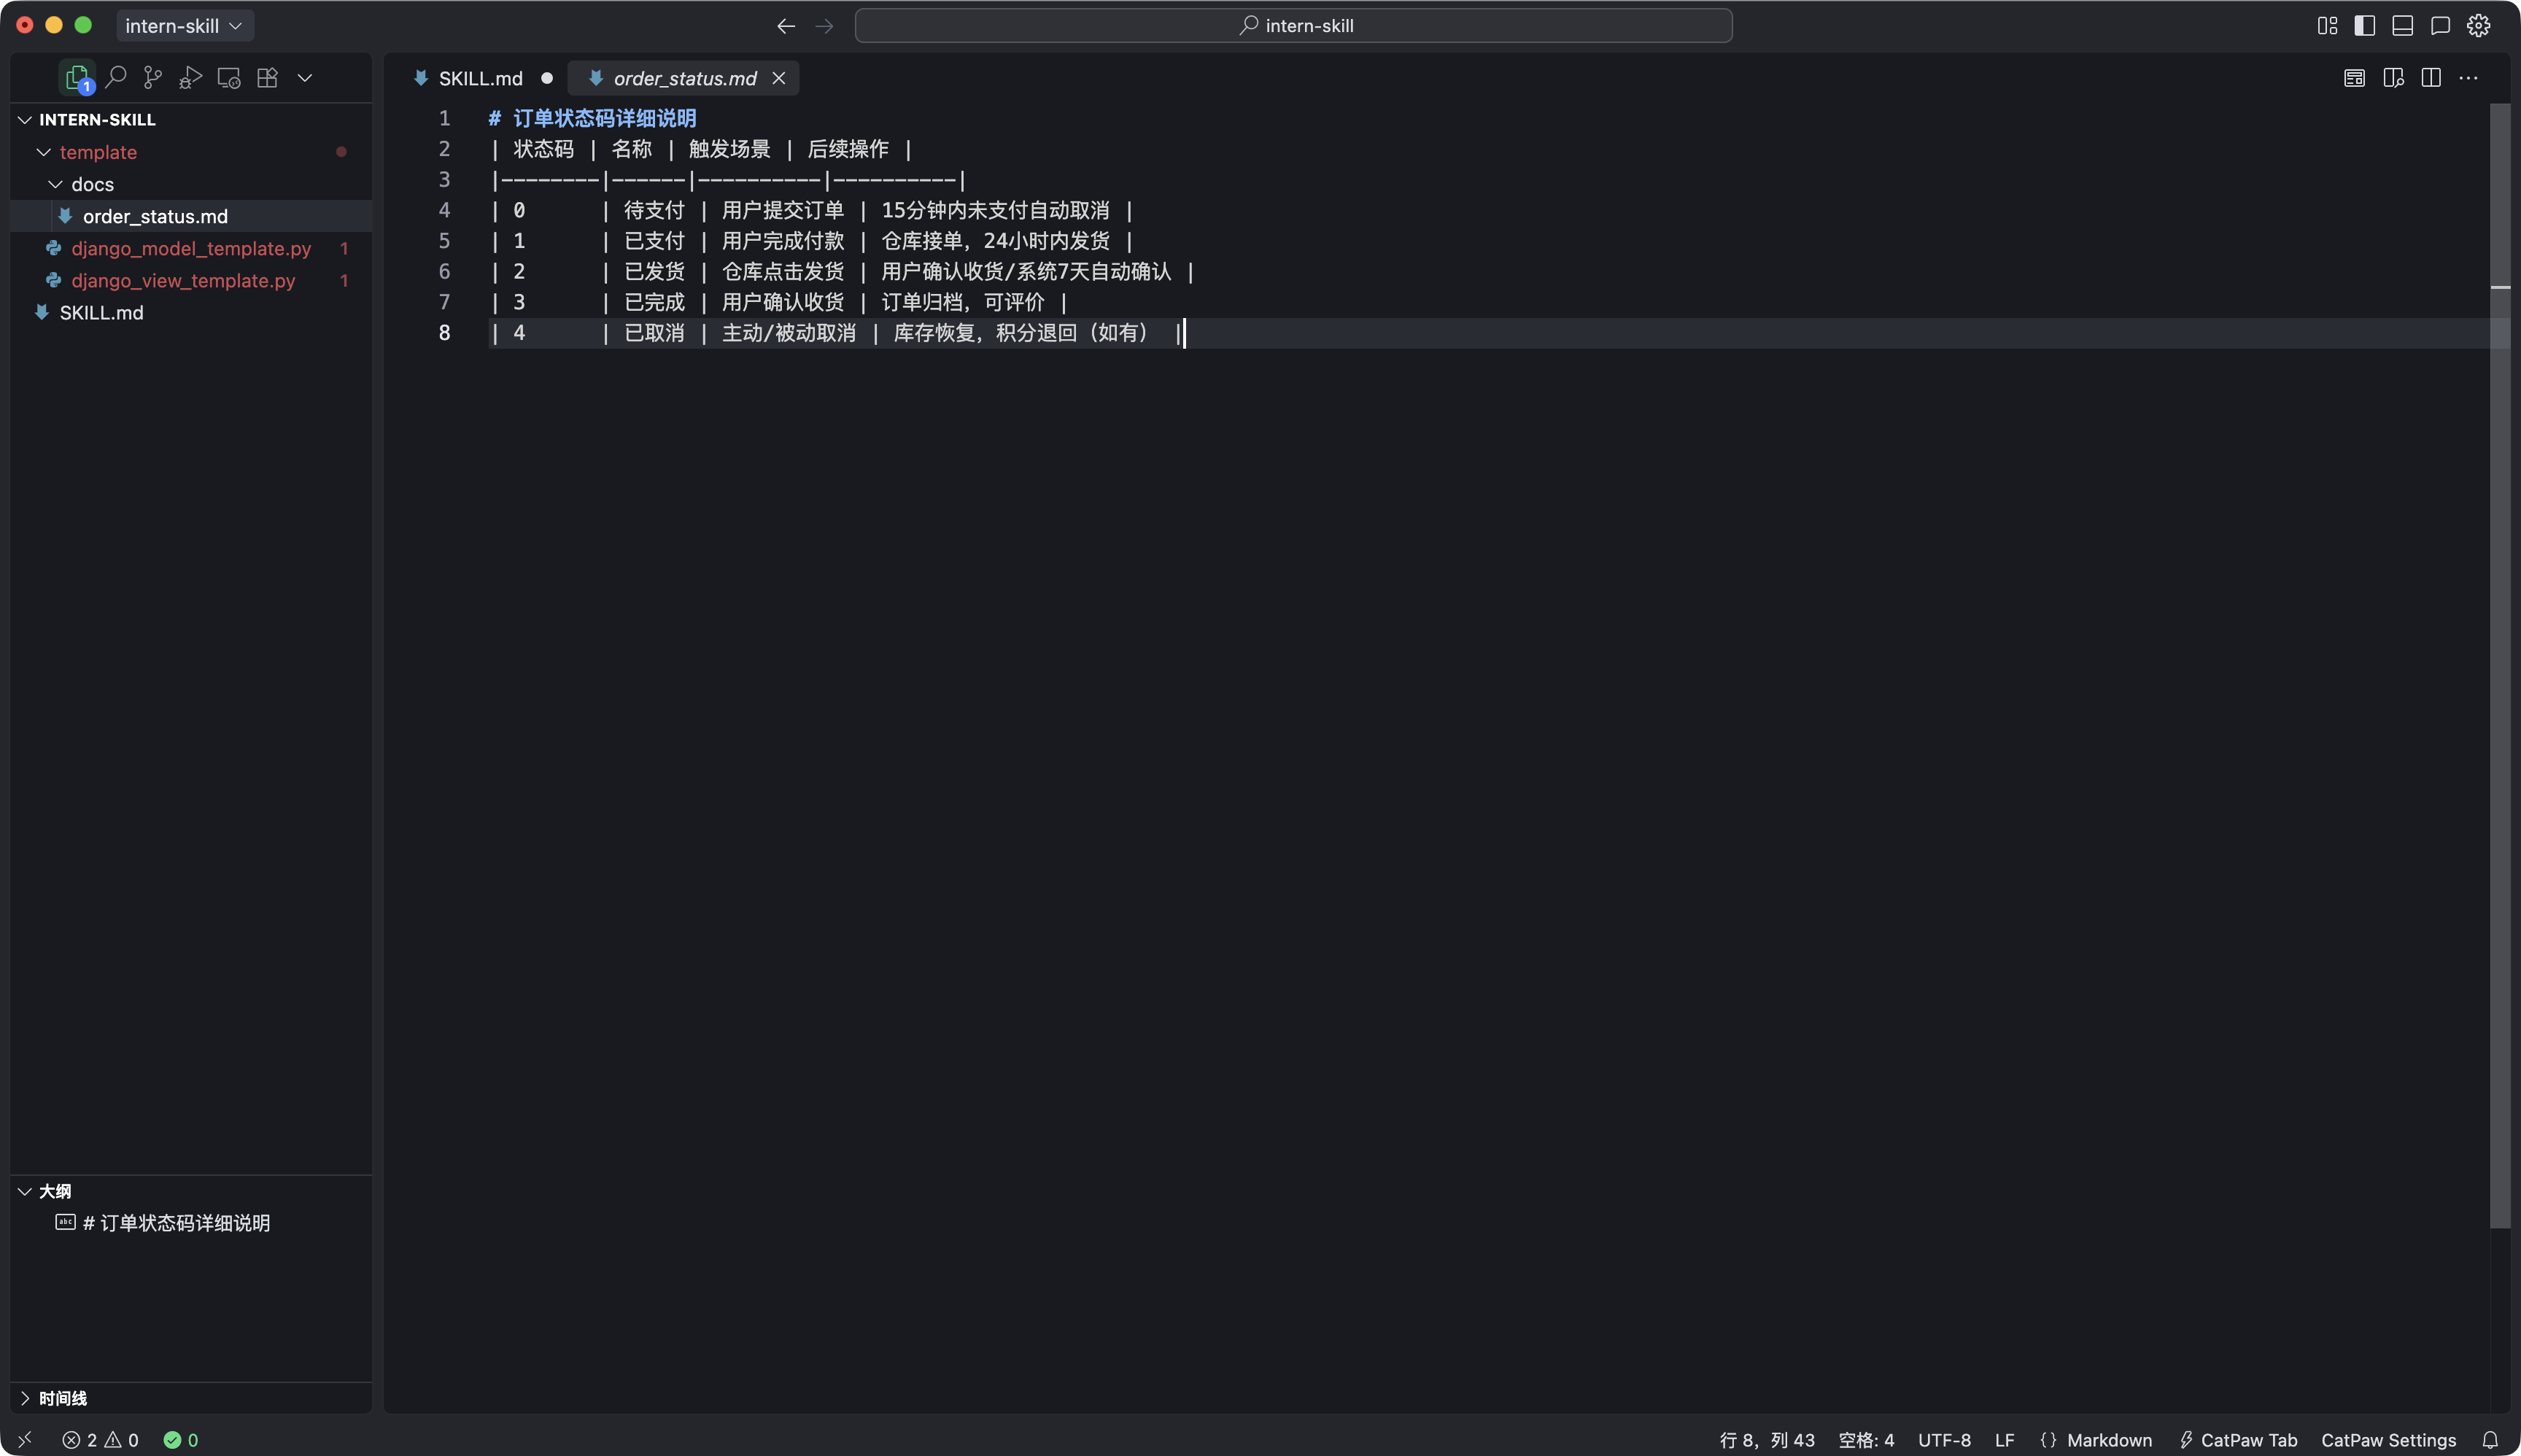Open the intern-skill project dropdown
The height and width of the screenshot is (1456, 2521).
184,26
